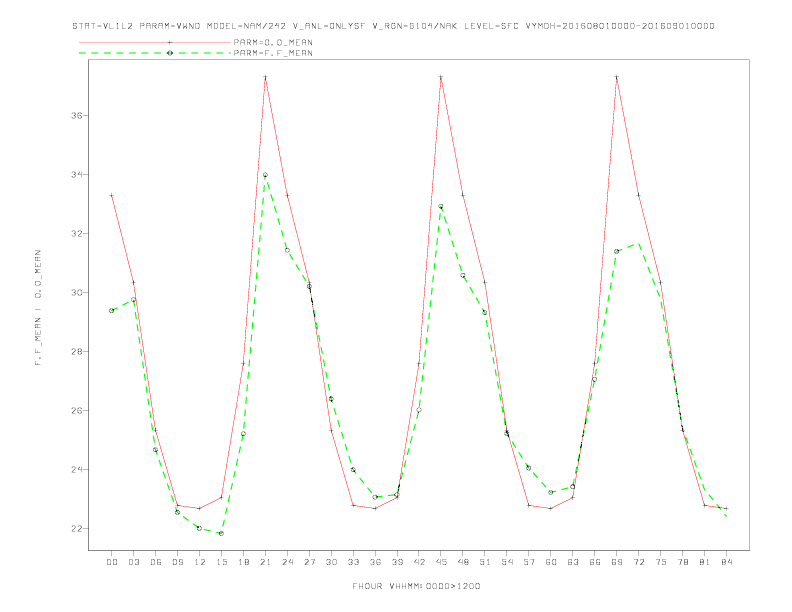Click the y-axis tick label 36

[77, 116]
